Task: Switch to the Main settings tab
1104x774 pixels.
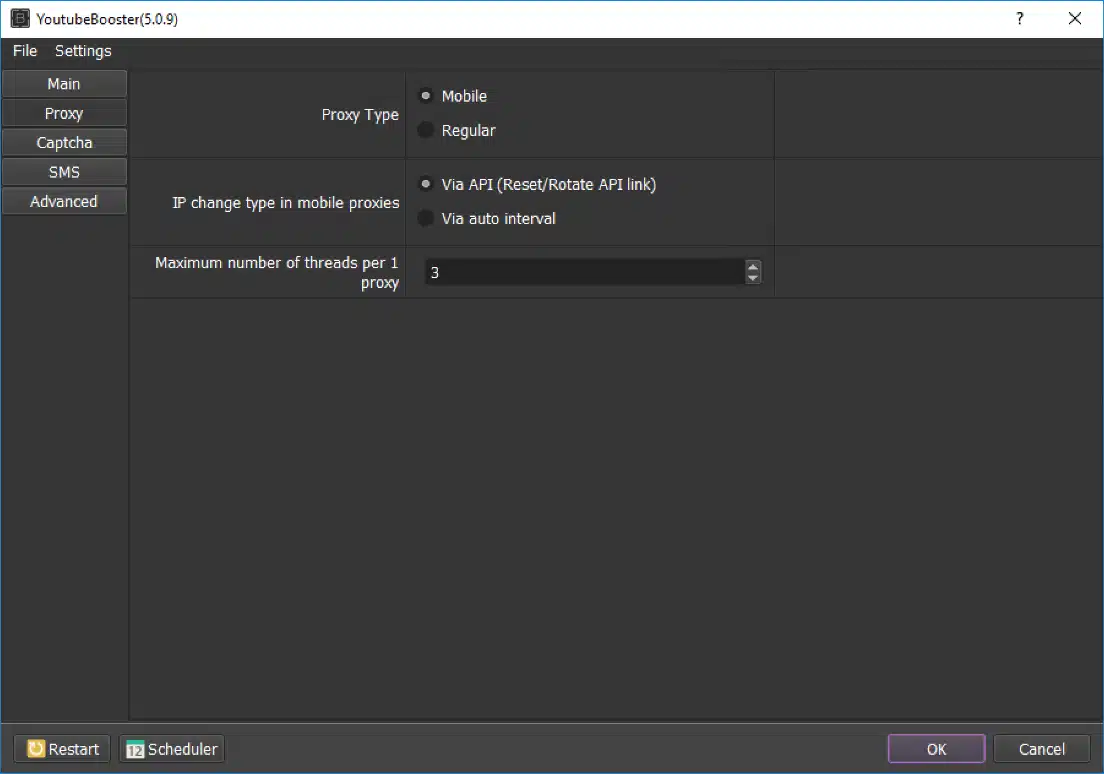Action: (x=64, y=84)
